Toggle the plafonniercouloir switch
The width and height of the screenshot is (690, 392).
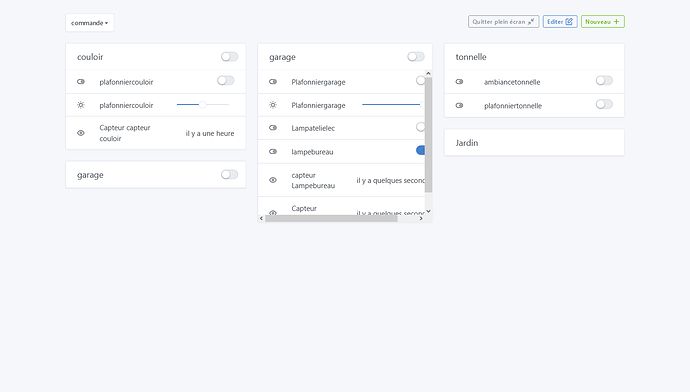tap(225, 81)
